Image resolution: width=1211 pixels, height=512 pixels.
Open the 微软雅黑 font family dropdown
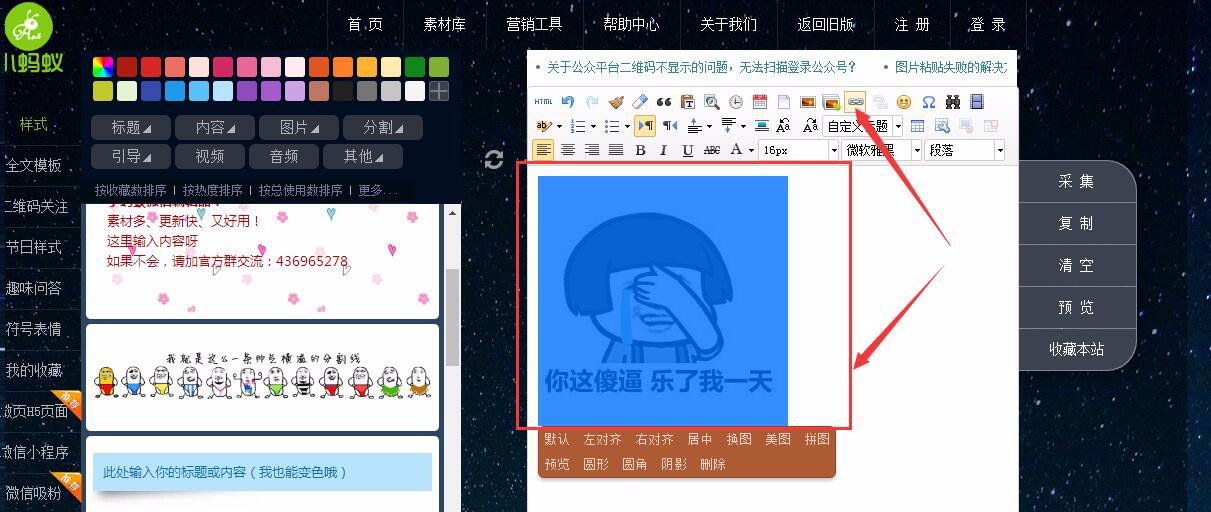click(x=881, y=150)
